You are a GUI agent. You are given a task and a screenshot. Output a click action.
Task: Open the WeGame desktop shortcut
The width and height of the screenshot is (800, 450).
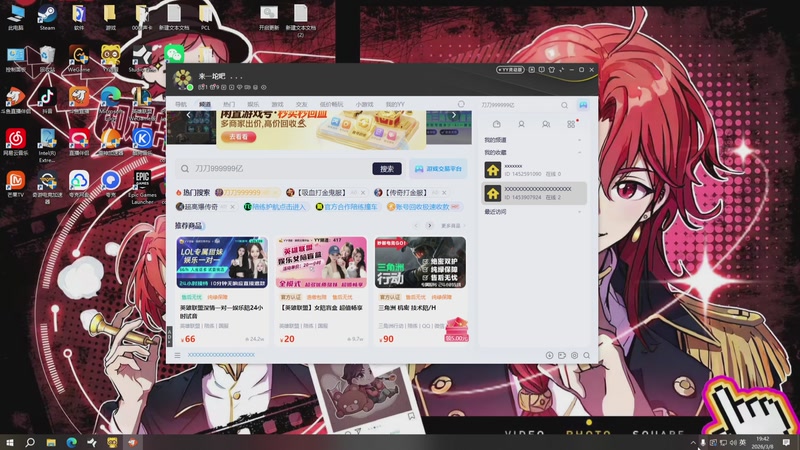pos(79,59)
